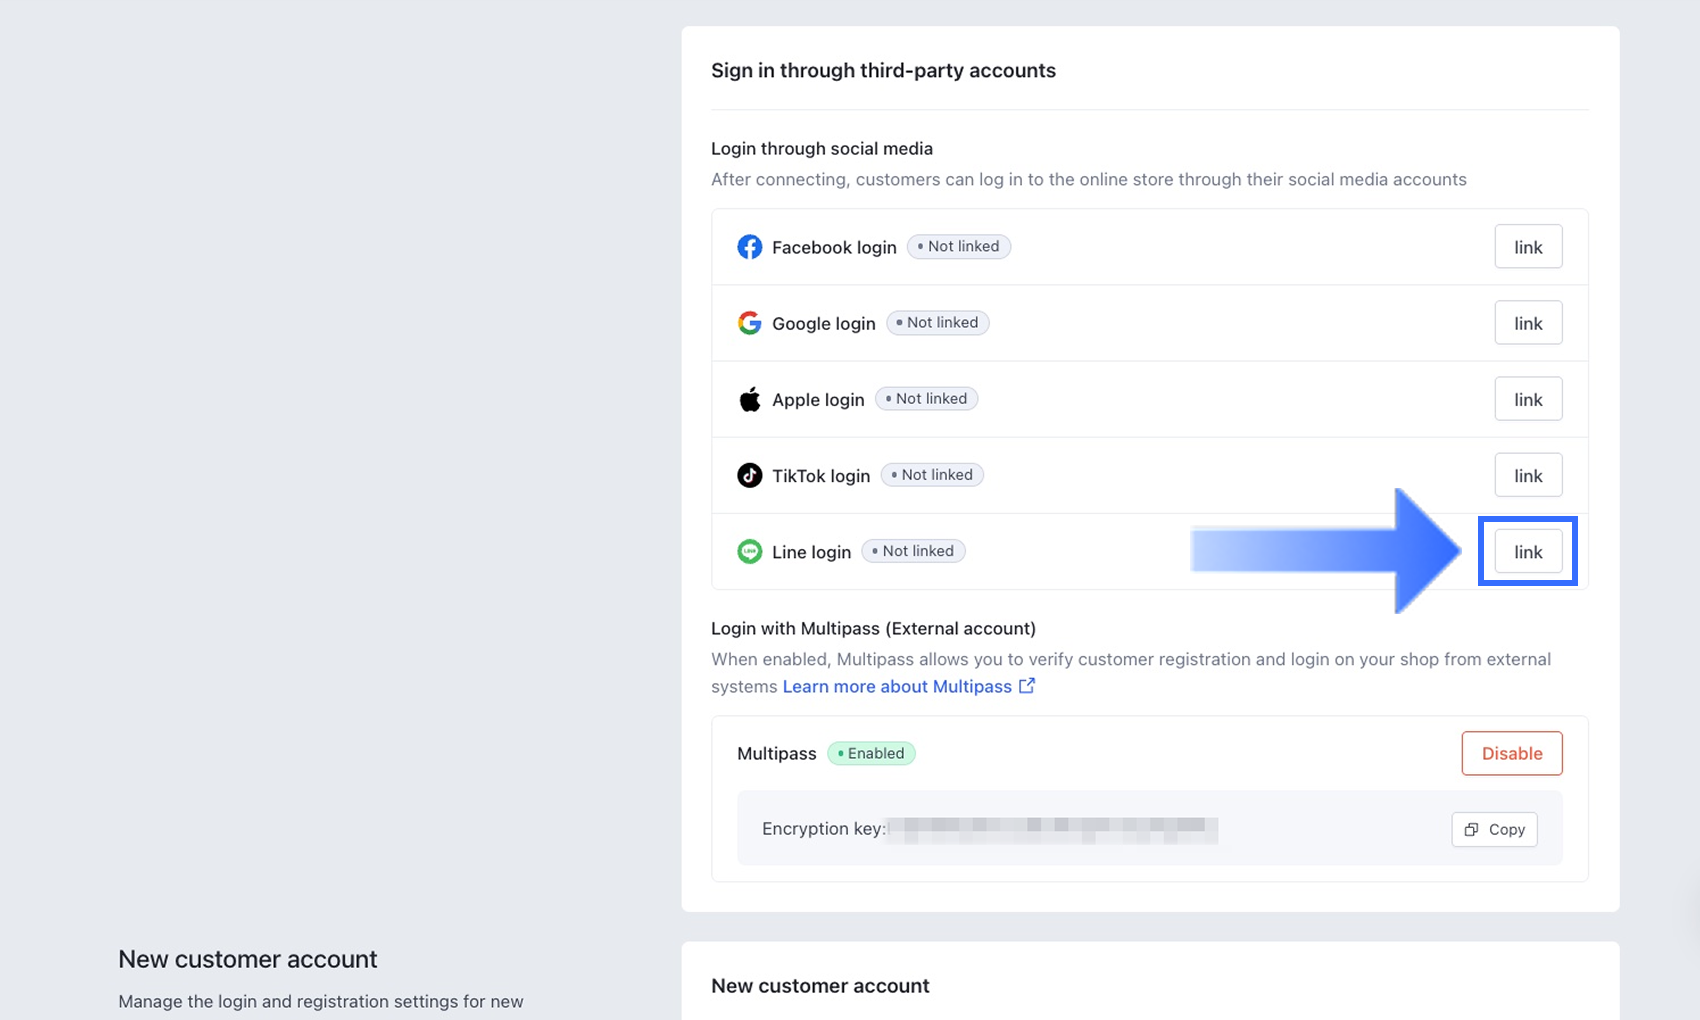
Task: Click the Line Not linked status badge
Action: point(913,551)
